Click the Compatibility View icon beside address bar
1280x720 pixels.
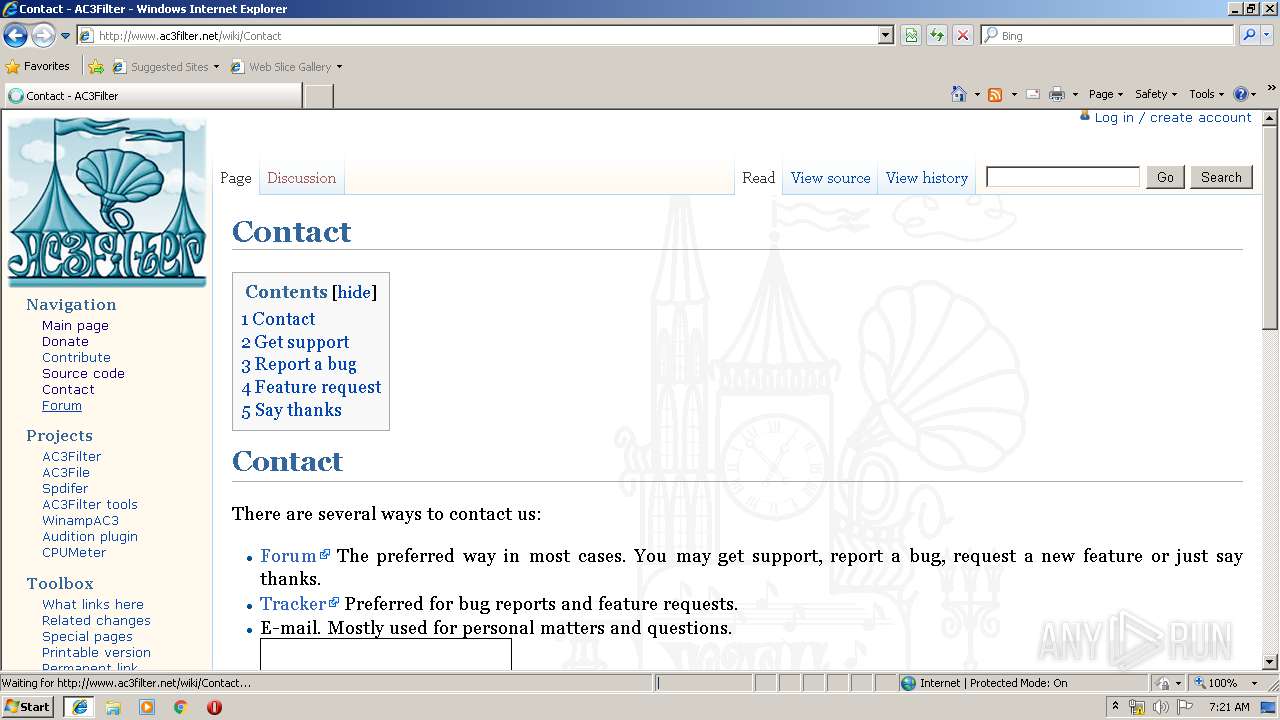[x=911, y=35]
